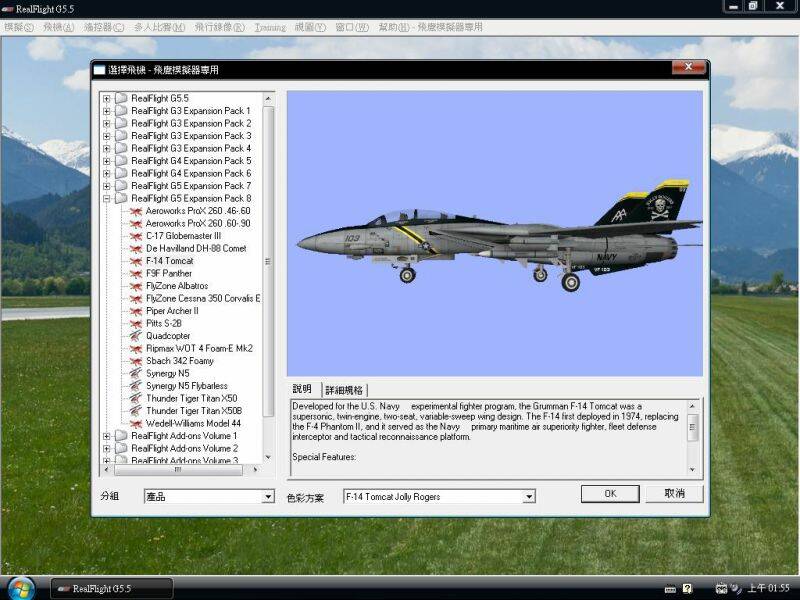
Task: Click the airplane icon beside Sbach 342 Foamy
Action: pos(136,361)
